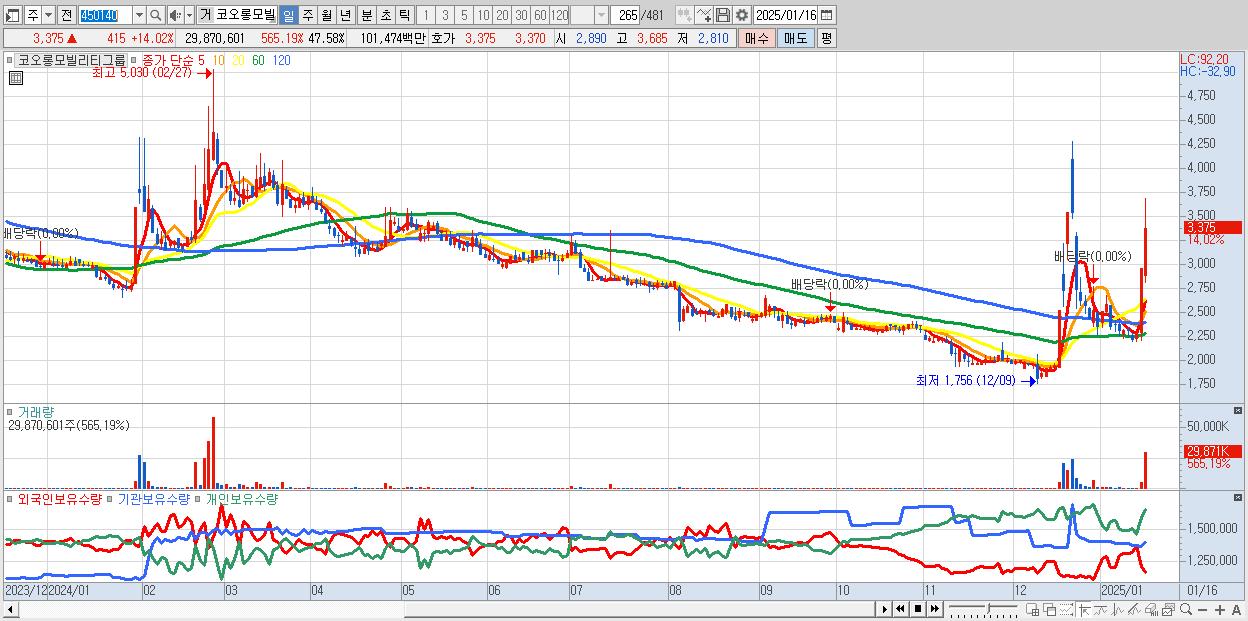Switch to the 월 monthly chart period

326,15
